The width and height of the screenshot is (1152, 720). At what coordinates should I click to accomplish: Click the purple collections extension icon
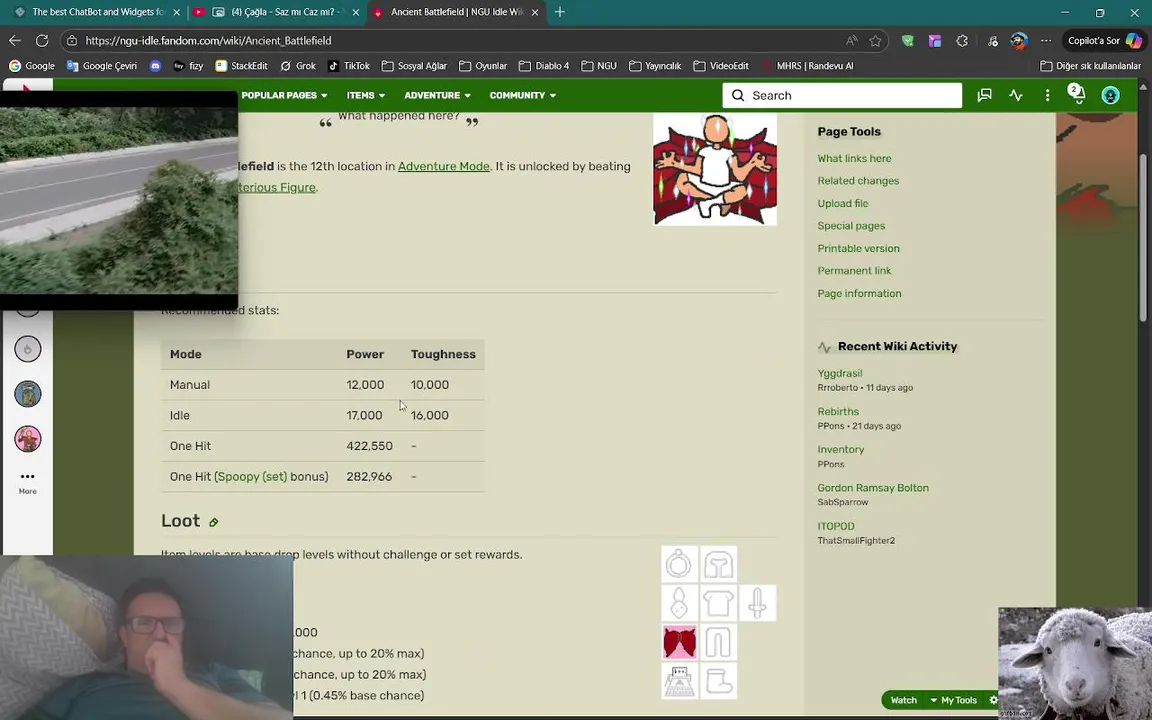[935, 41]
